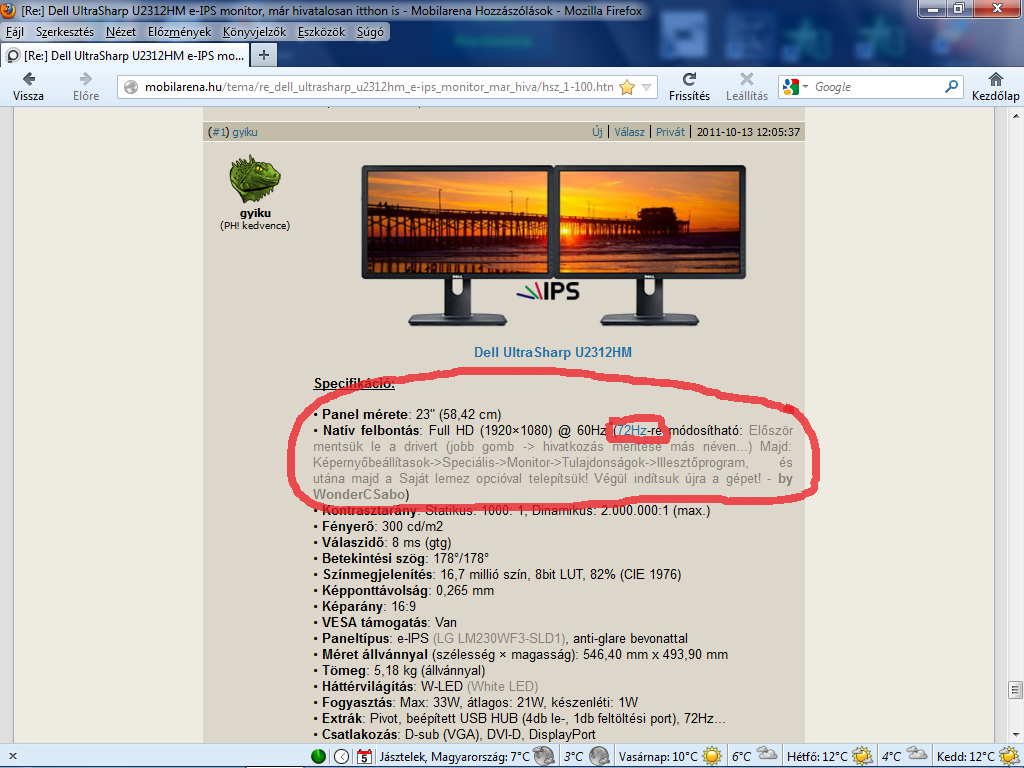
Task: Click the Válasz reply link
Action: pos(629,132)
